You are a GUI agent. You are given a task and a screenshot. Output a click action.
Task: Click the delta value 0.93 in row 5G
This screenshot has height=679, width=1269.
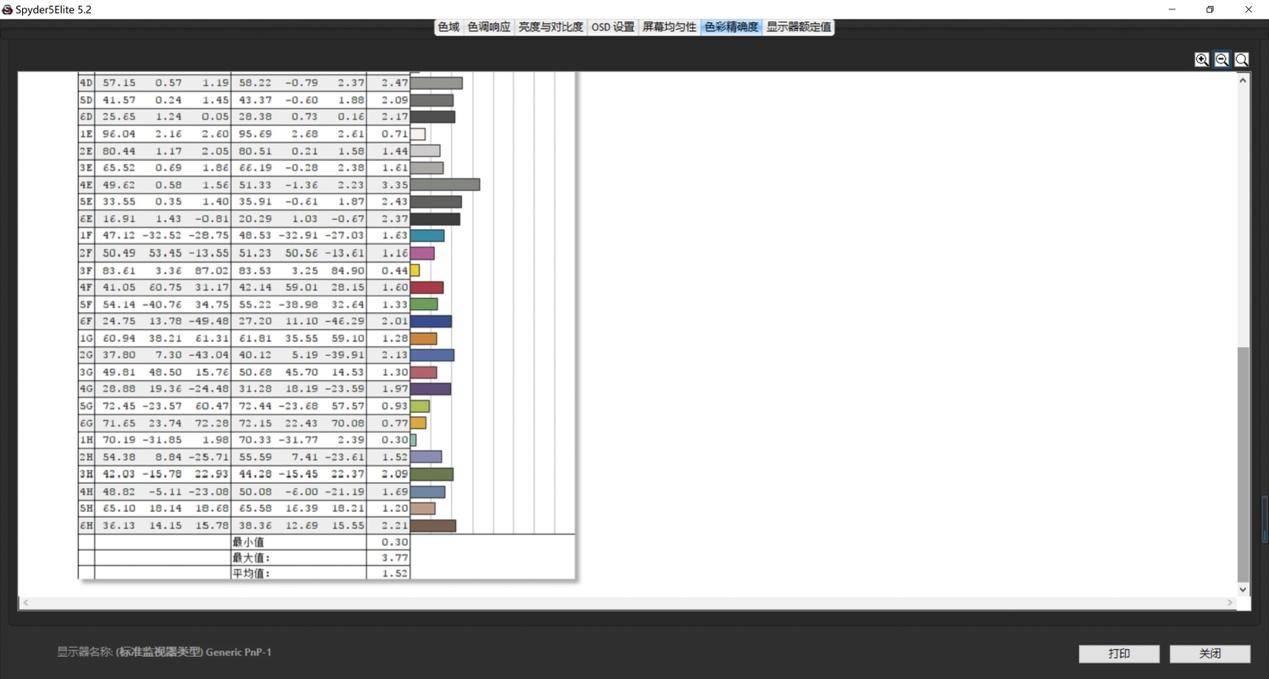(x=395, y=406)
